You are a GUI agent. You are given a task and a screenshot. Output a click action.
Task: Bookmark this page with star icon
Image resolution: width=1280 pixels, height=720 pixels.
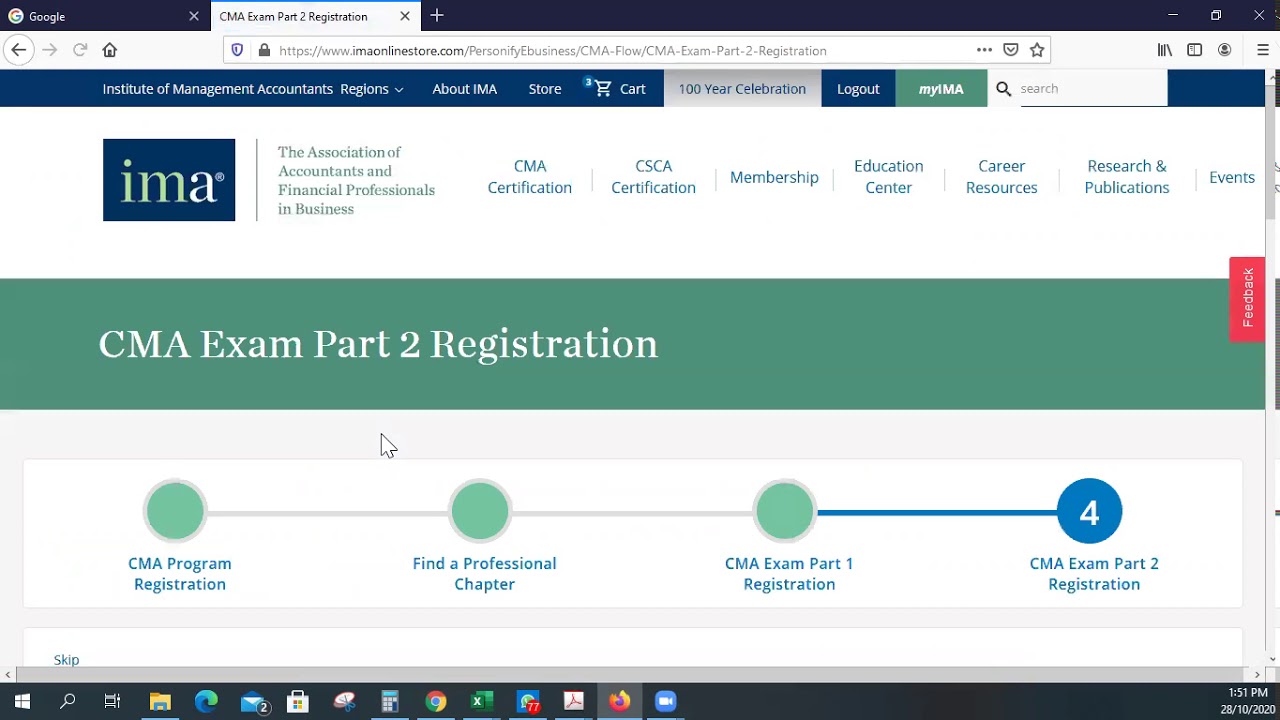tap(1037, 50)
